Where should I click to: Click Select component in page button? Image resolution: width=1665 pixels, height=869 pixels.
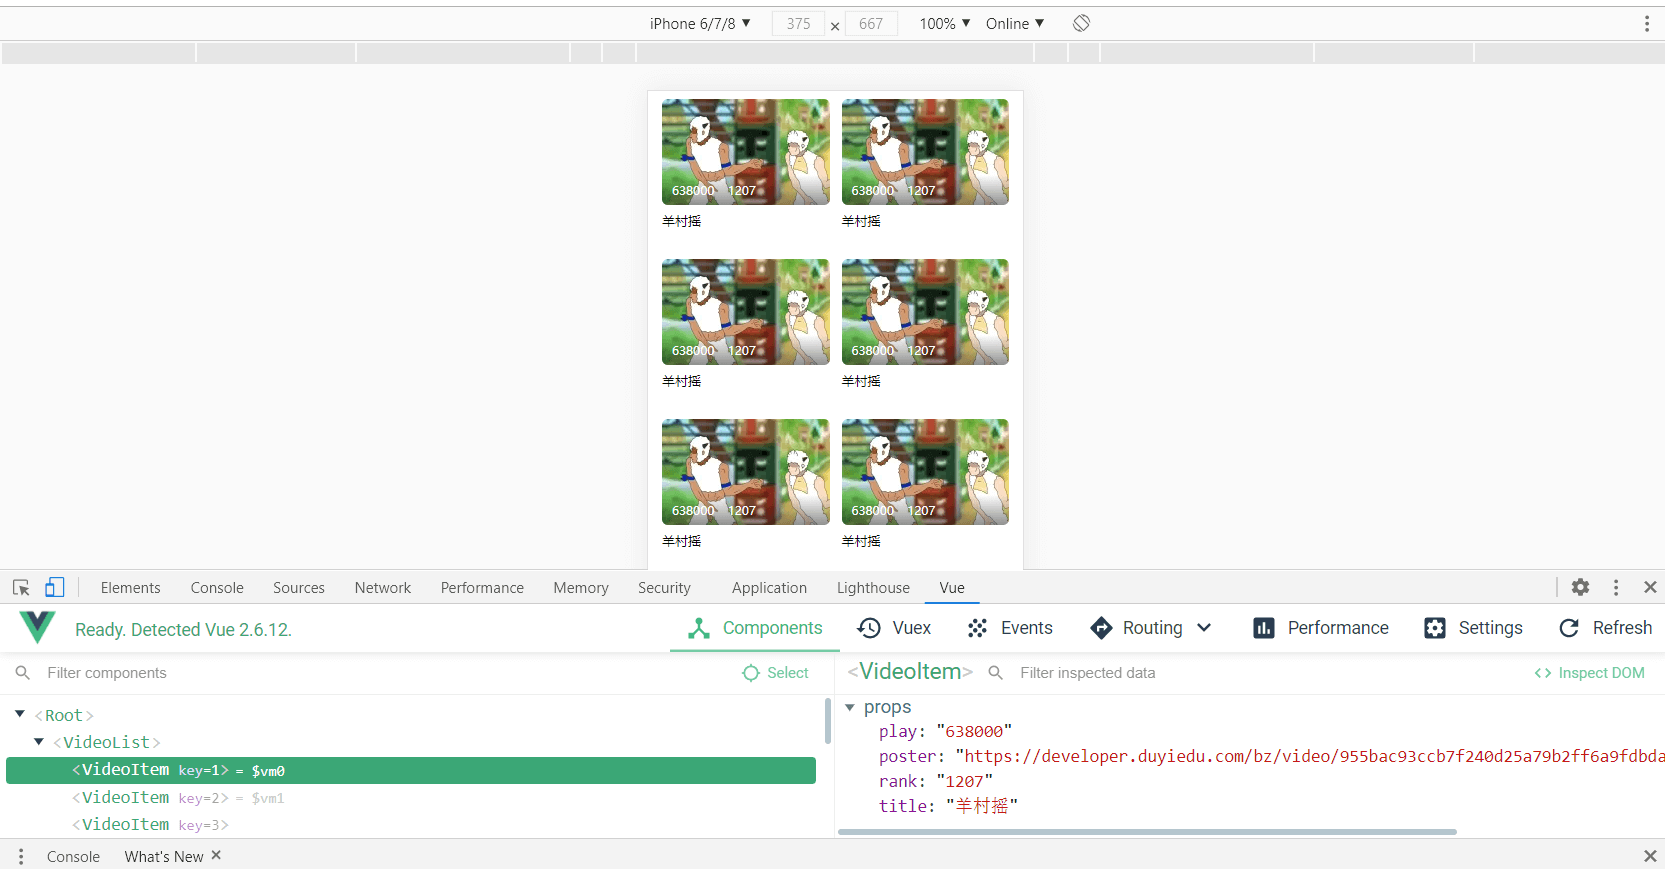coord(775,673)
